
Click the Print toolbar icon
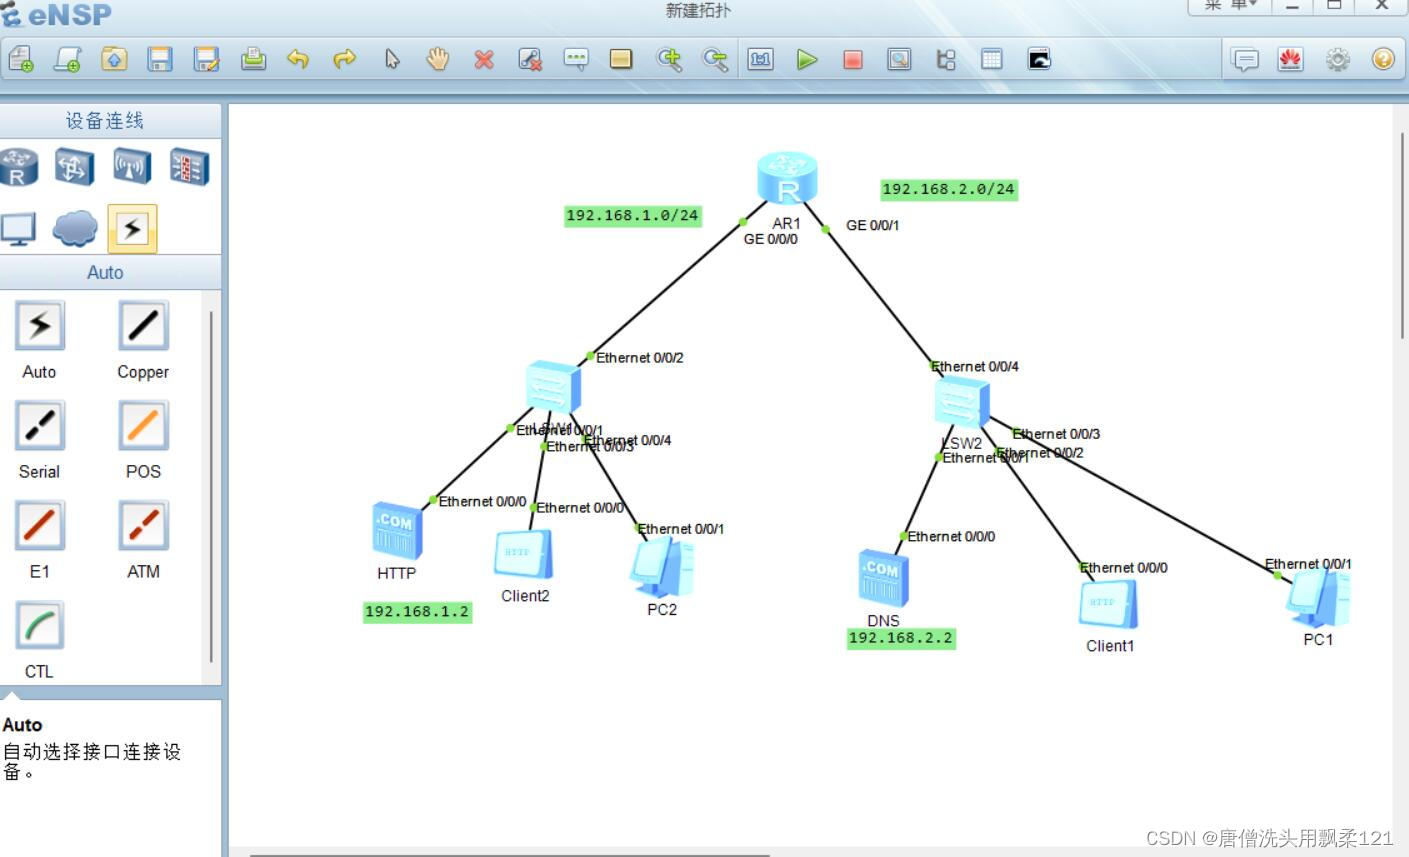pos(253,60)
